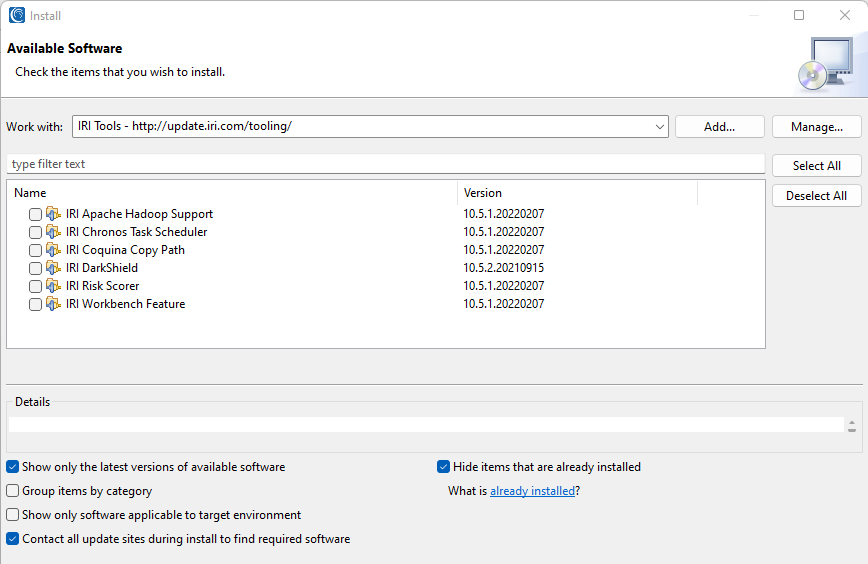Click the Install dialog title bar icon
This screenshot has height=564, width=868.
click(17, 15)
